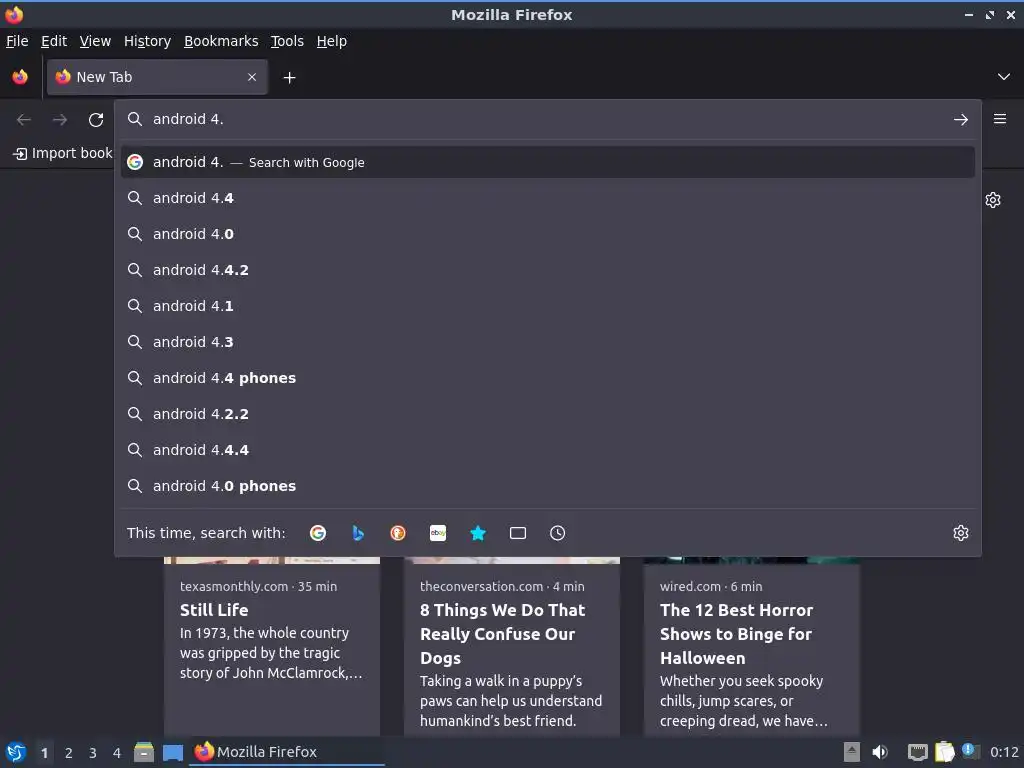Open '8 Things We Do That Really Confuse Our Dogs'
The width and height of the screenshot is (1024, 768).
[511, 647]
